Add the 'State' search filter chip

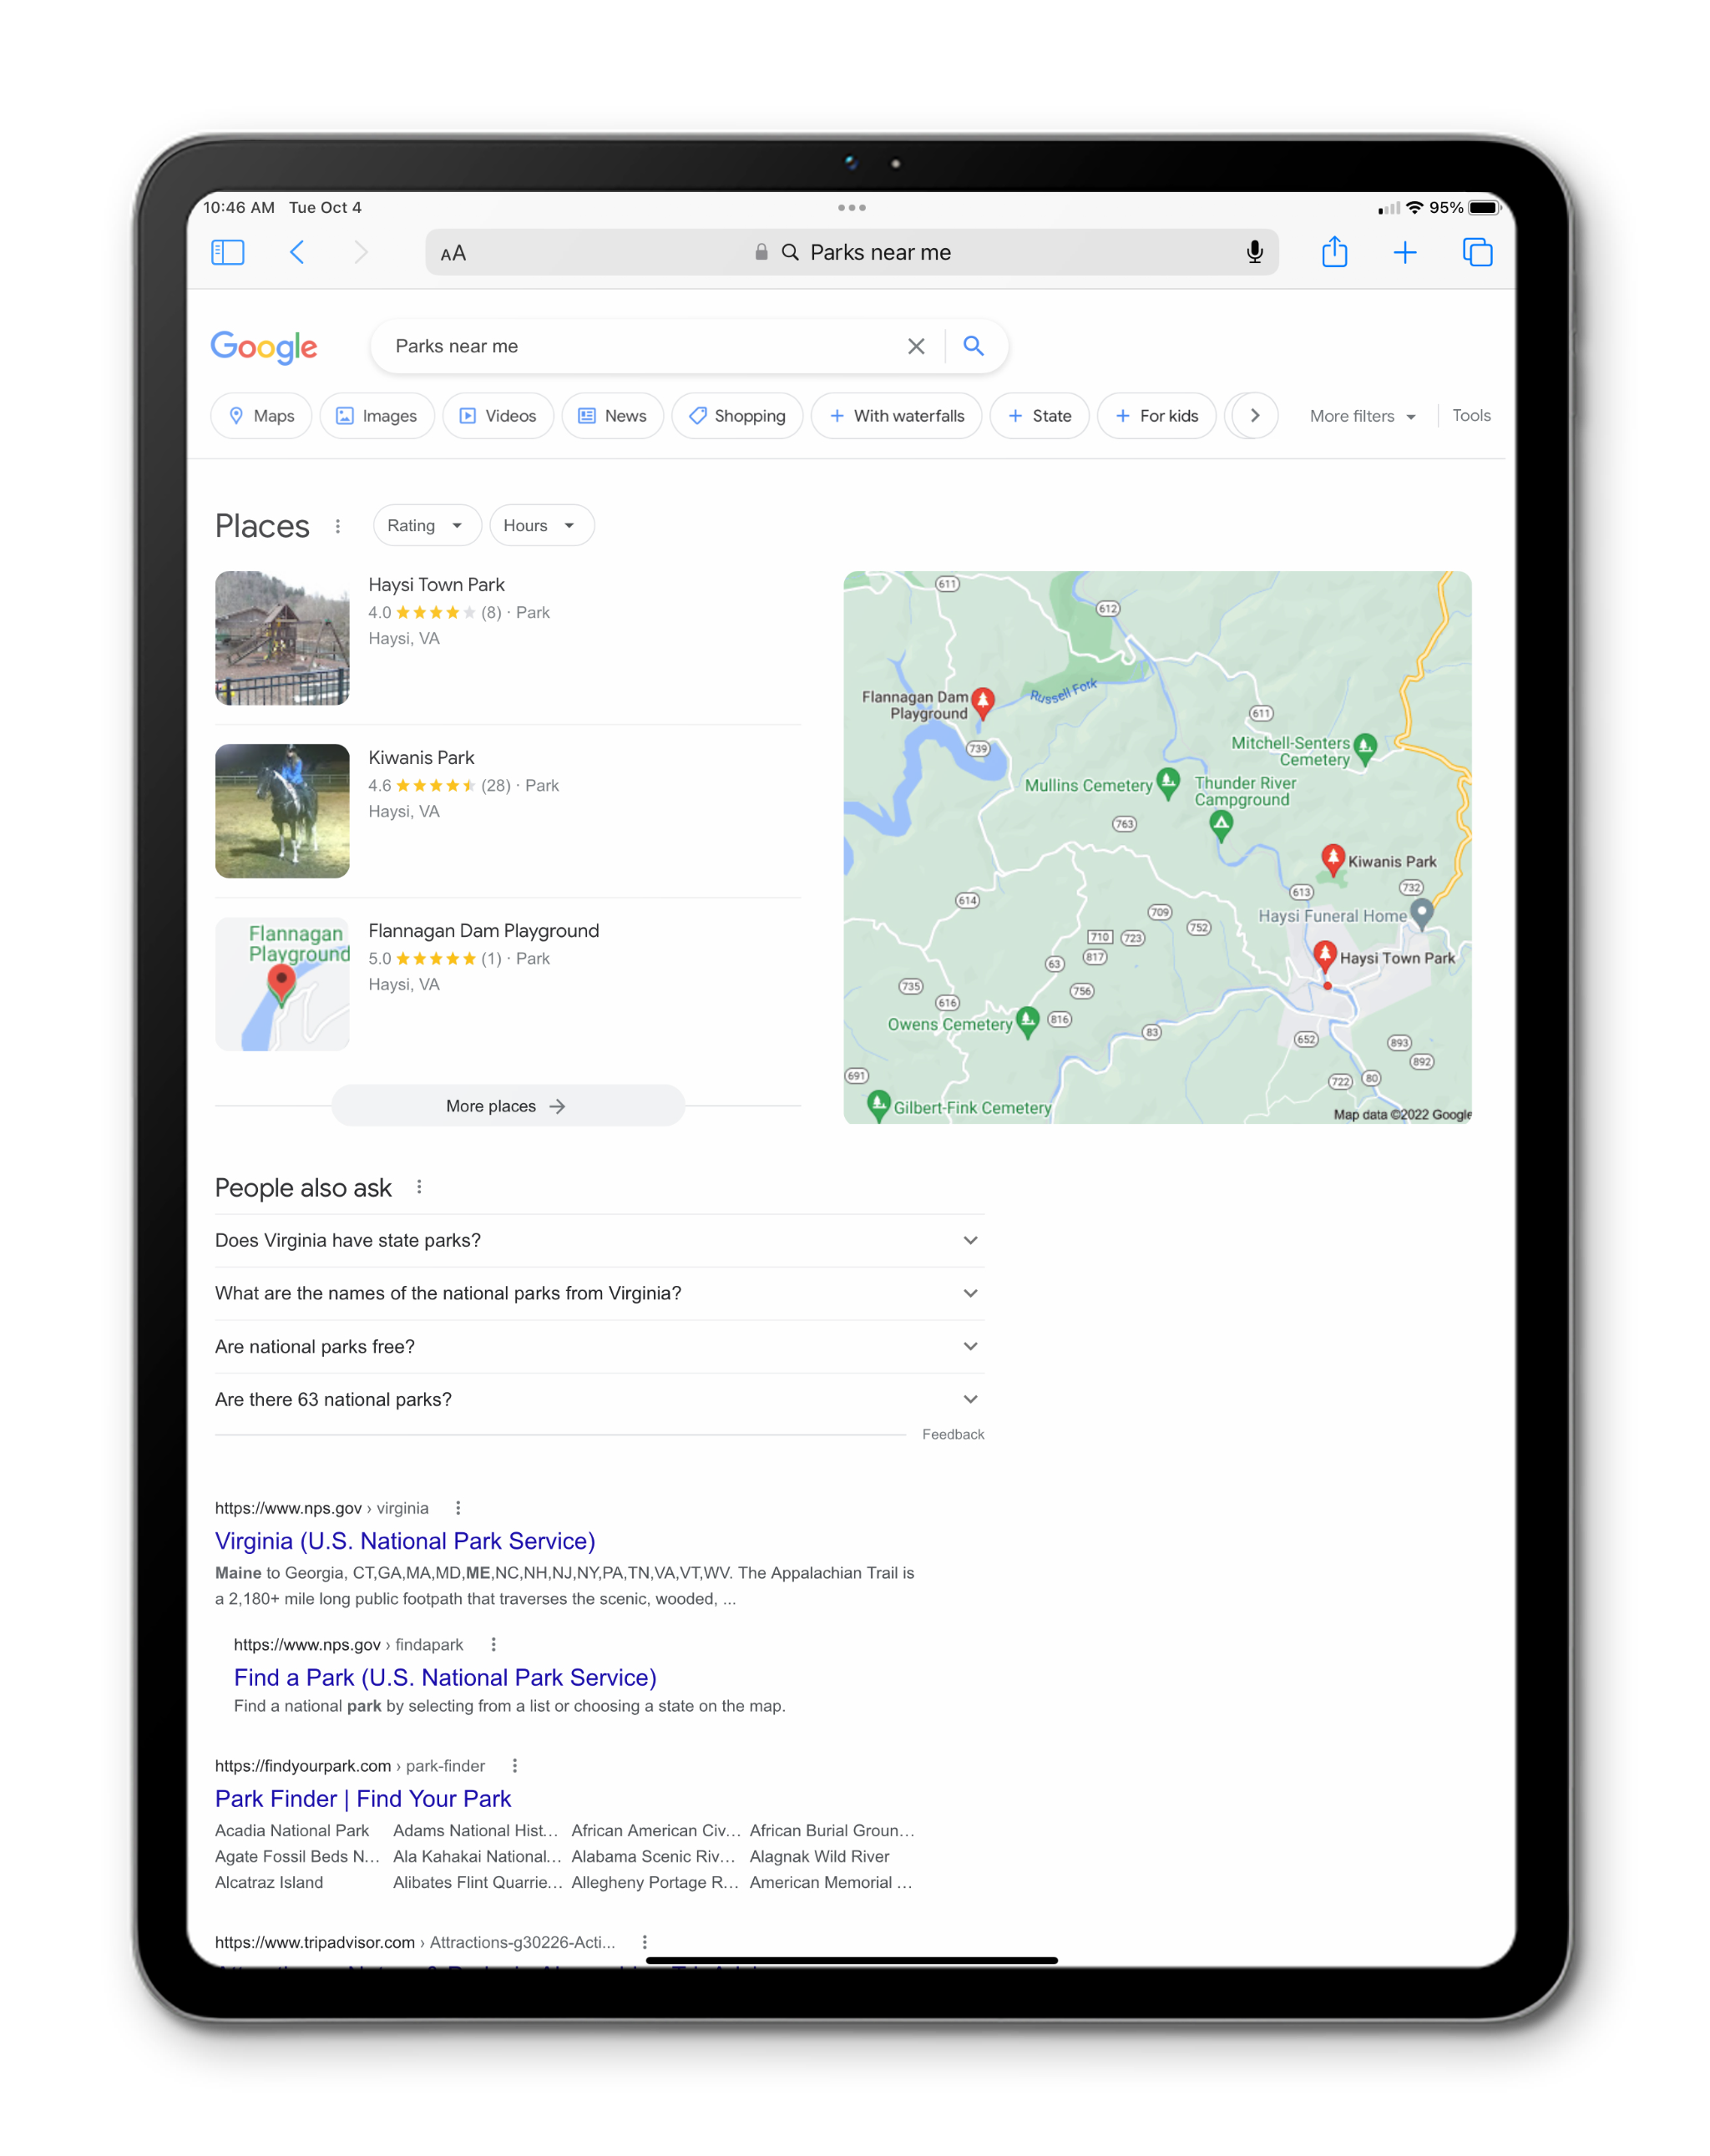[x=1039, y=416]
